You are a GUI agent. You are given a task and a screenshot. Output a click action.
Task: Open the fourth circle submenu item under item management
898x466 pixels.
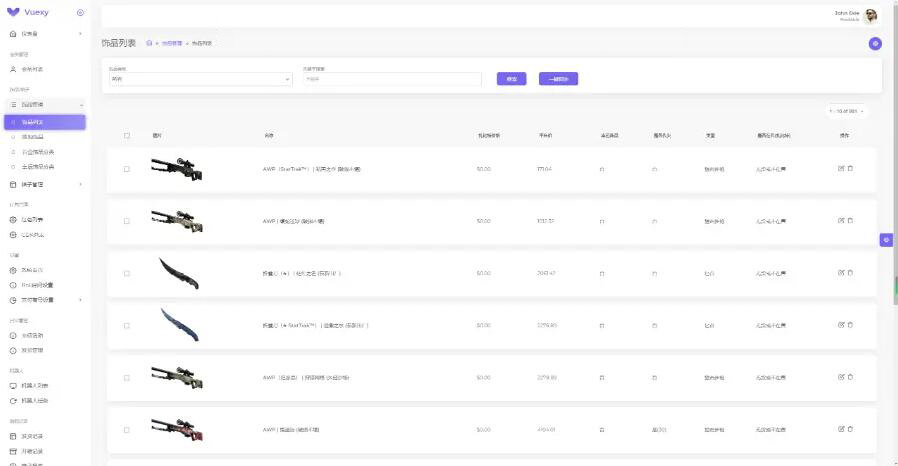[45, 167]
